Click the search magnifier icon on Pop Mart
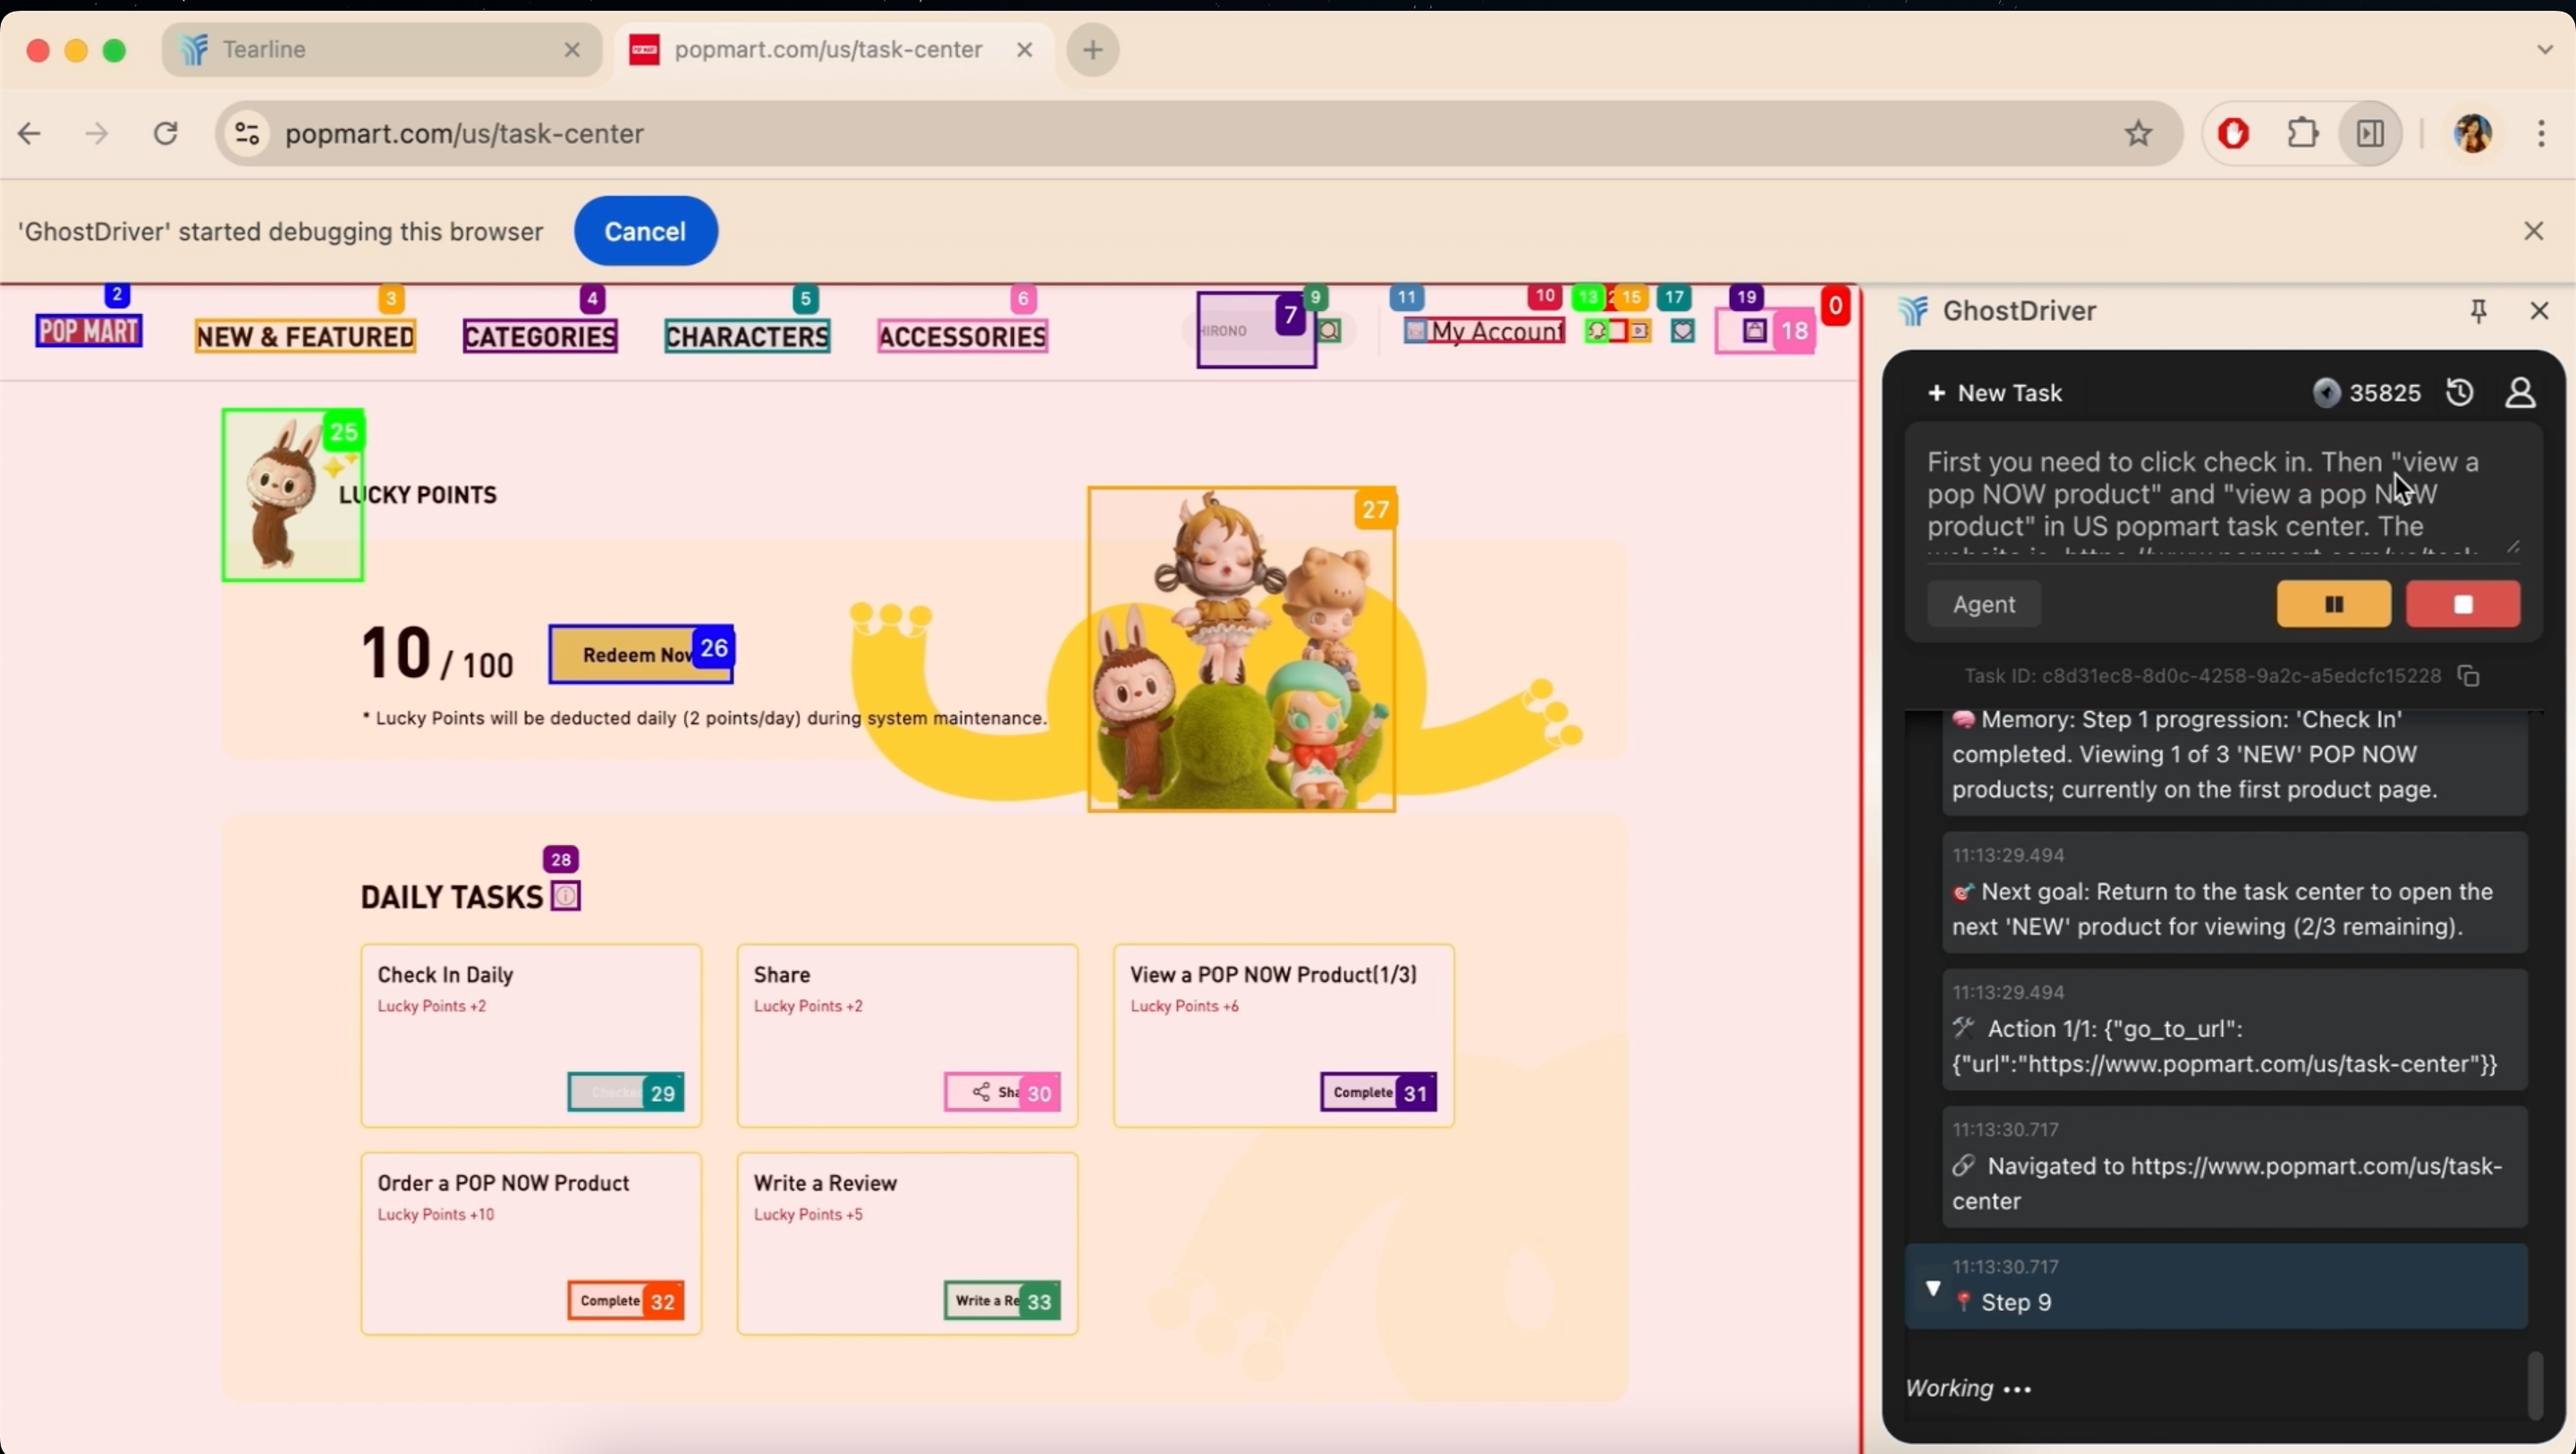The width and height of the screenshot is (2576, 1454). [x=1330, y=330]
